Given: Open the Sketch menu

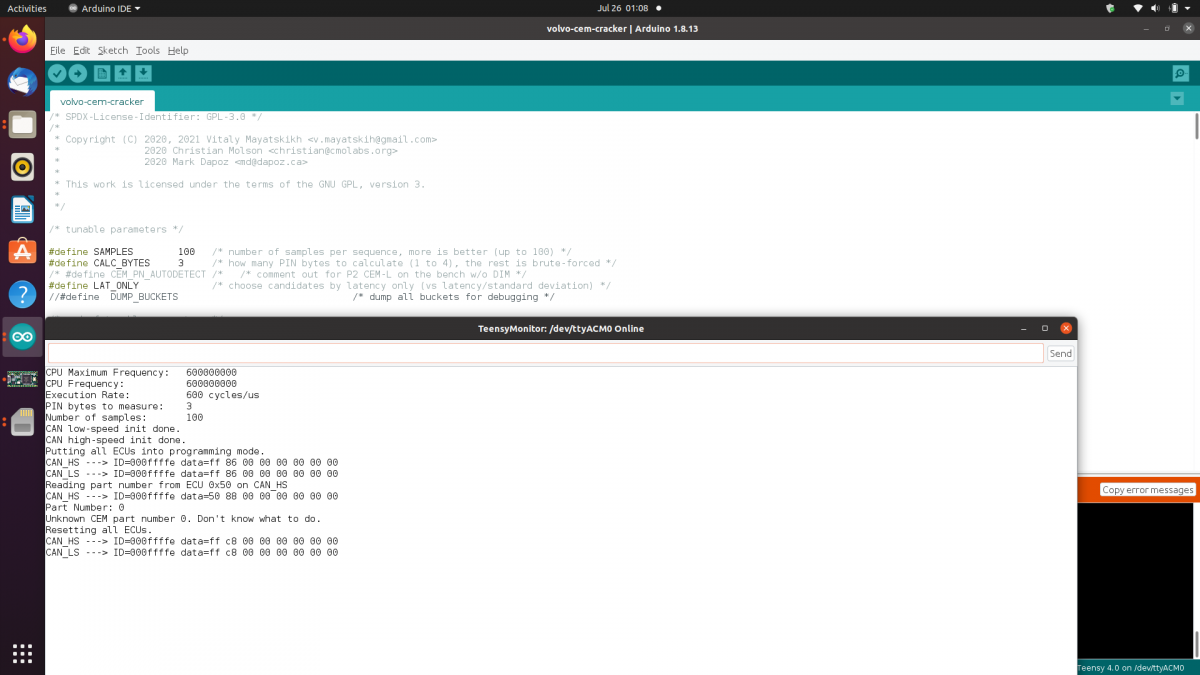Looking at the screenshot, I should (112, 50).
